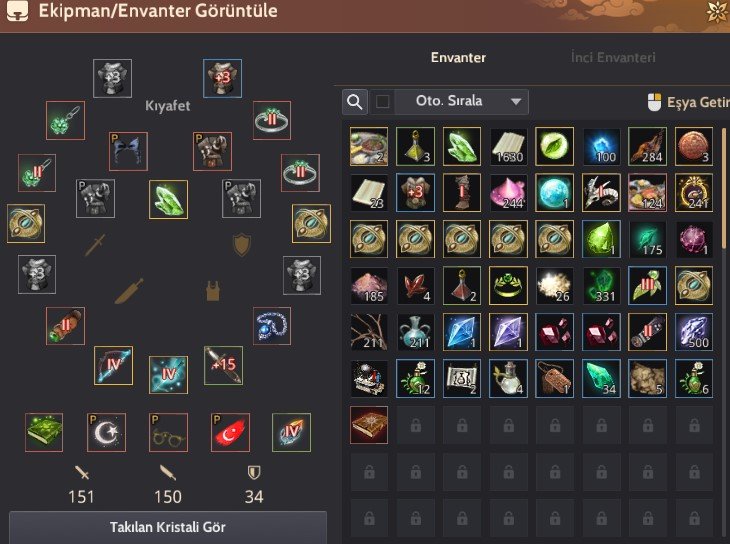The height and width of the screenshot is (544, 730).
Task: Click the green crystal in center slot
Action: point(168,199)
